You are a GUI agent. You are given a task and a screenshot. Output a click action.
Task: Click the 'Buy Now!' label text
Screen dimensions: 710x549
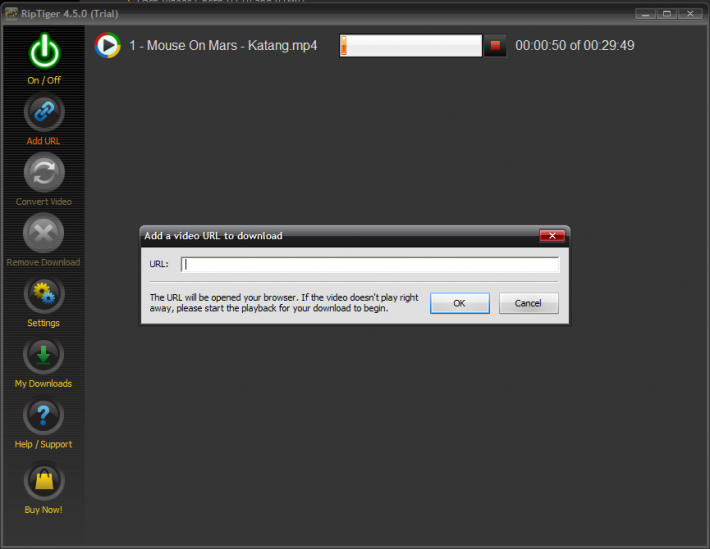pos(43,510)
